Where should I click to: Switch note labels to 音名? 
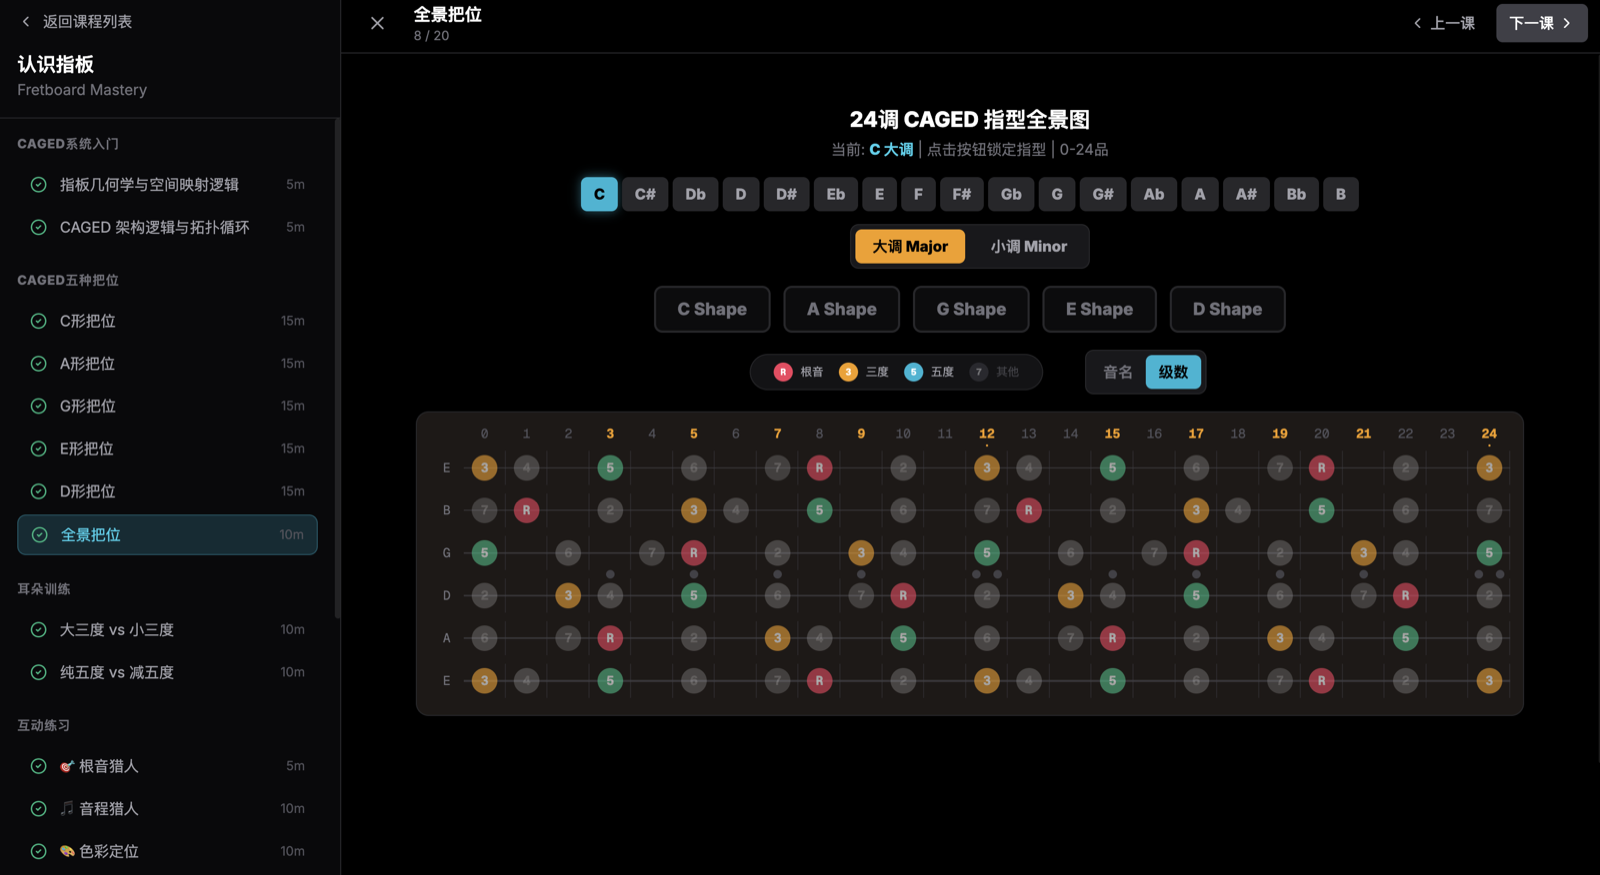[x=1117, y=372]
